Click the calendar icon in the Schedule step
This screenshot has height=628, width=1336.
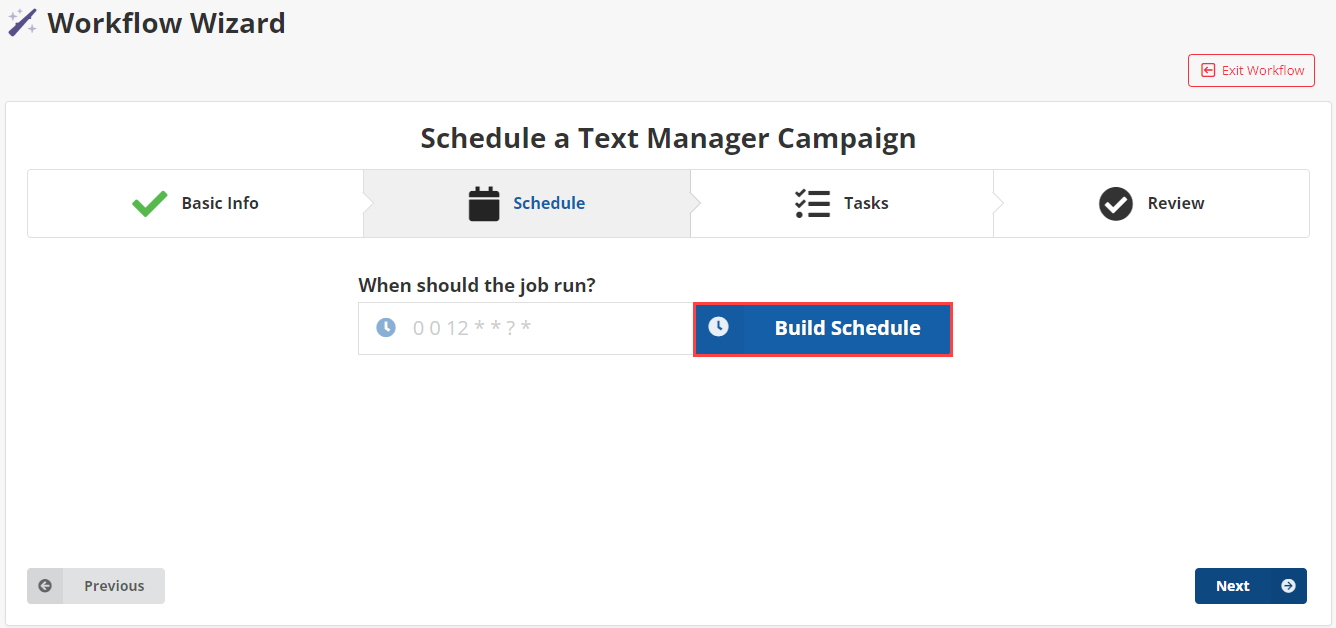[484, 203]
